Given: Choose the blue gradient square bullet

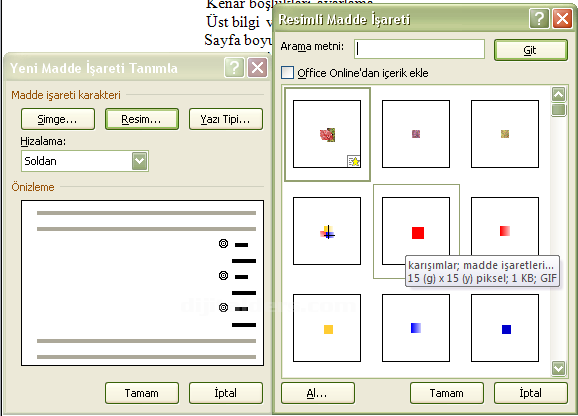Looking at the screenshot, I should coord(416,328).
